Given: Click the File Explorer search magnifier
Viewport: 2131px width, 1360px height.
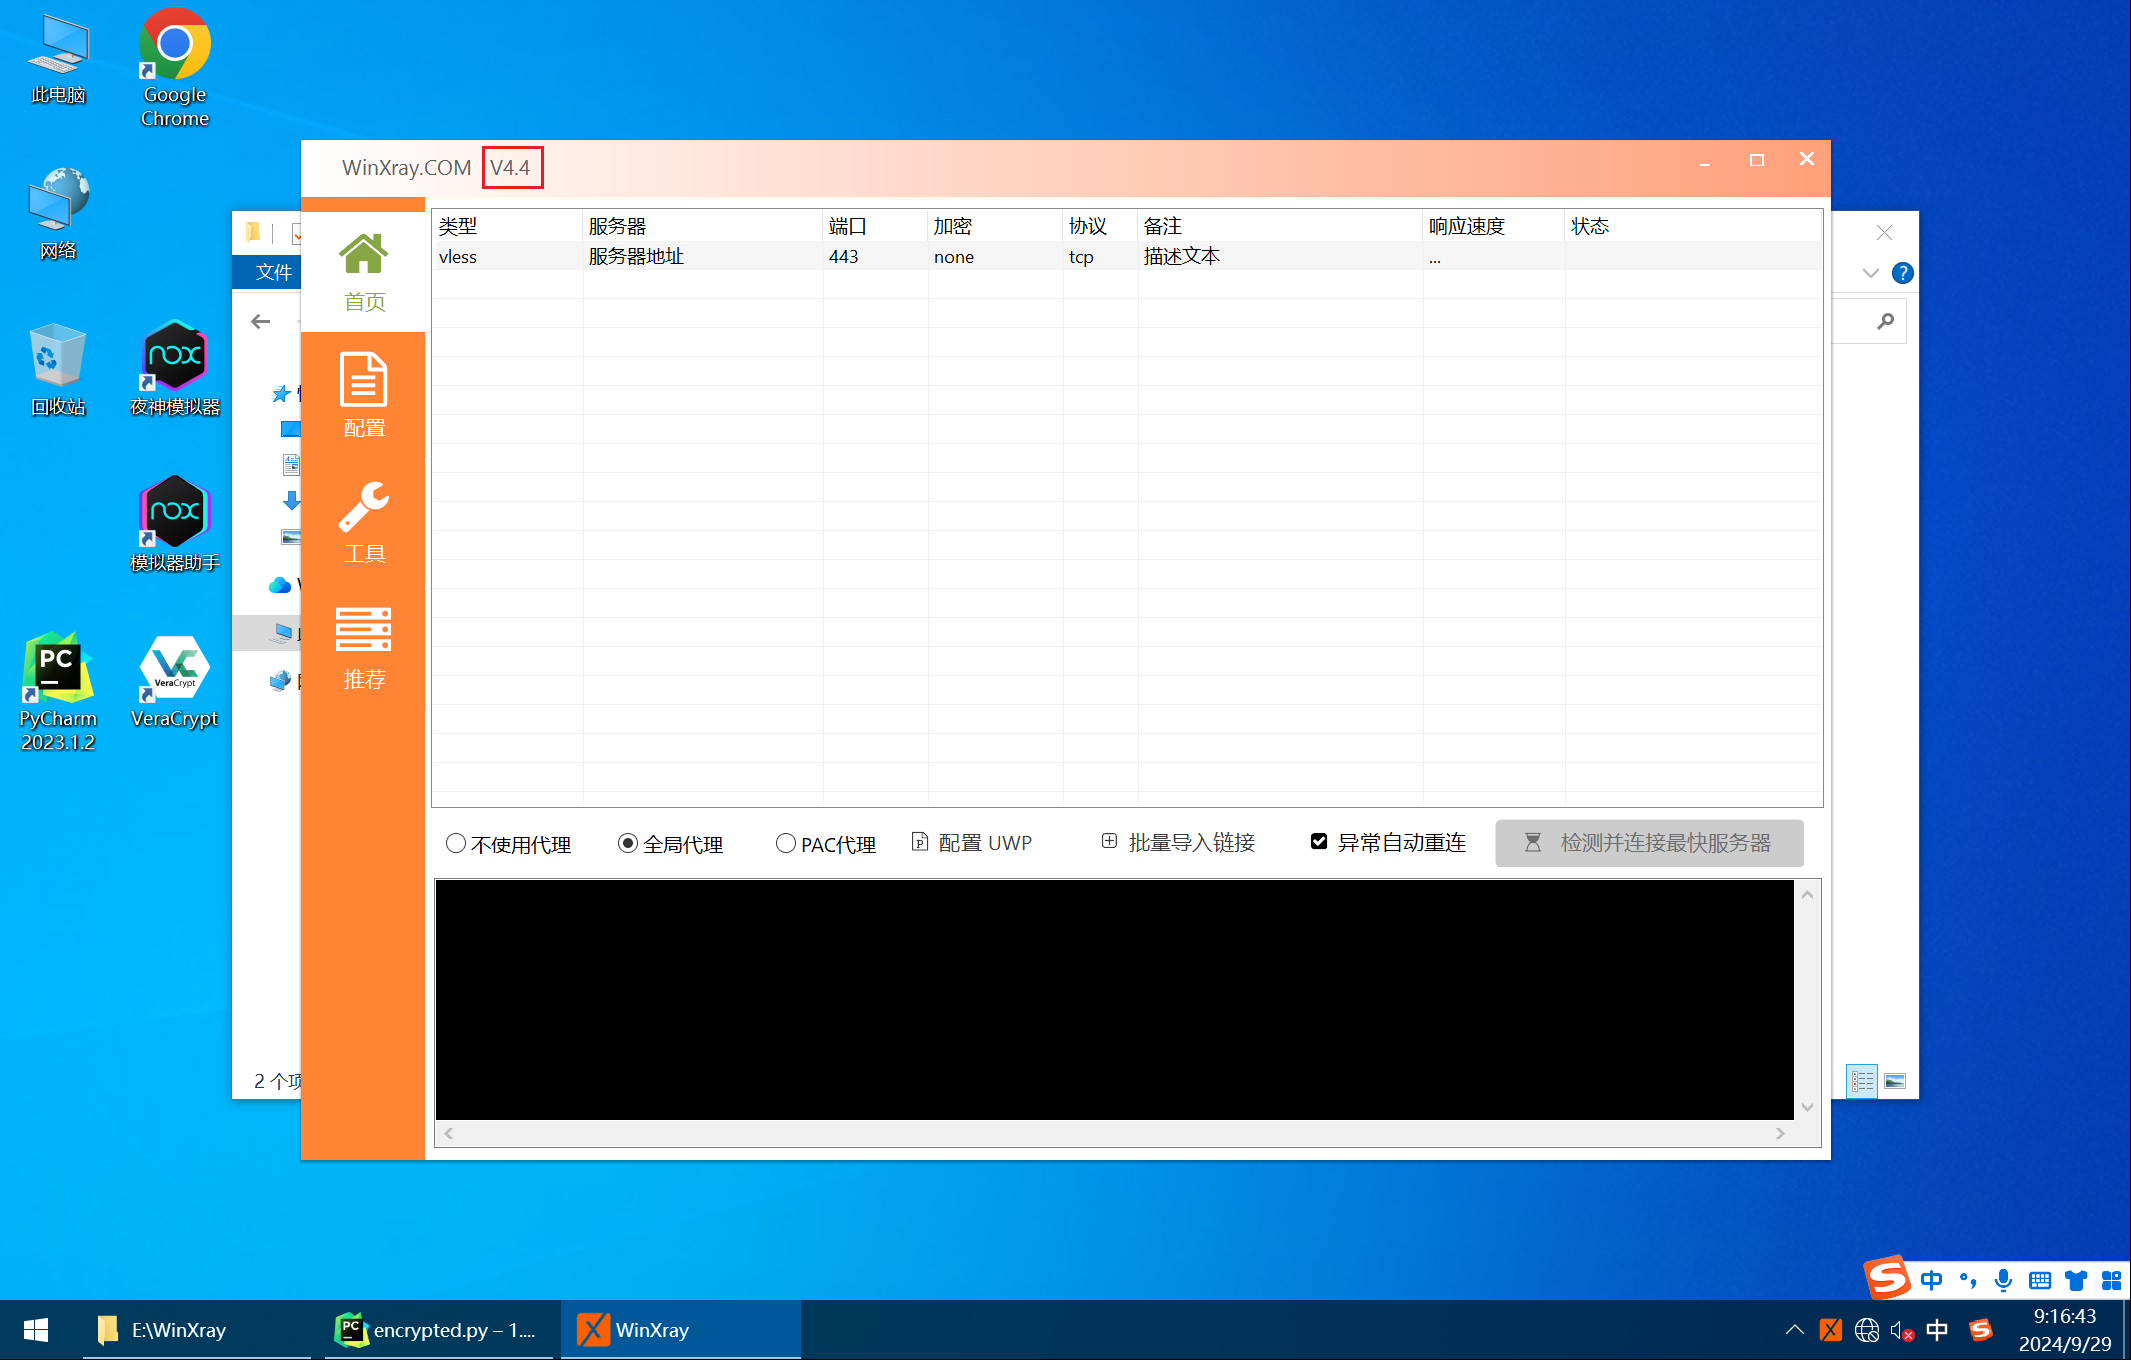Looking at the screenshot, I should 1885,321.
